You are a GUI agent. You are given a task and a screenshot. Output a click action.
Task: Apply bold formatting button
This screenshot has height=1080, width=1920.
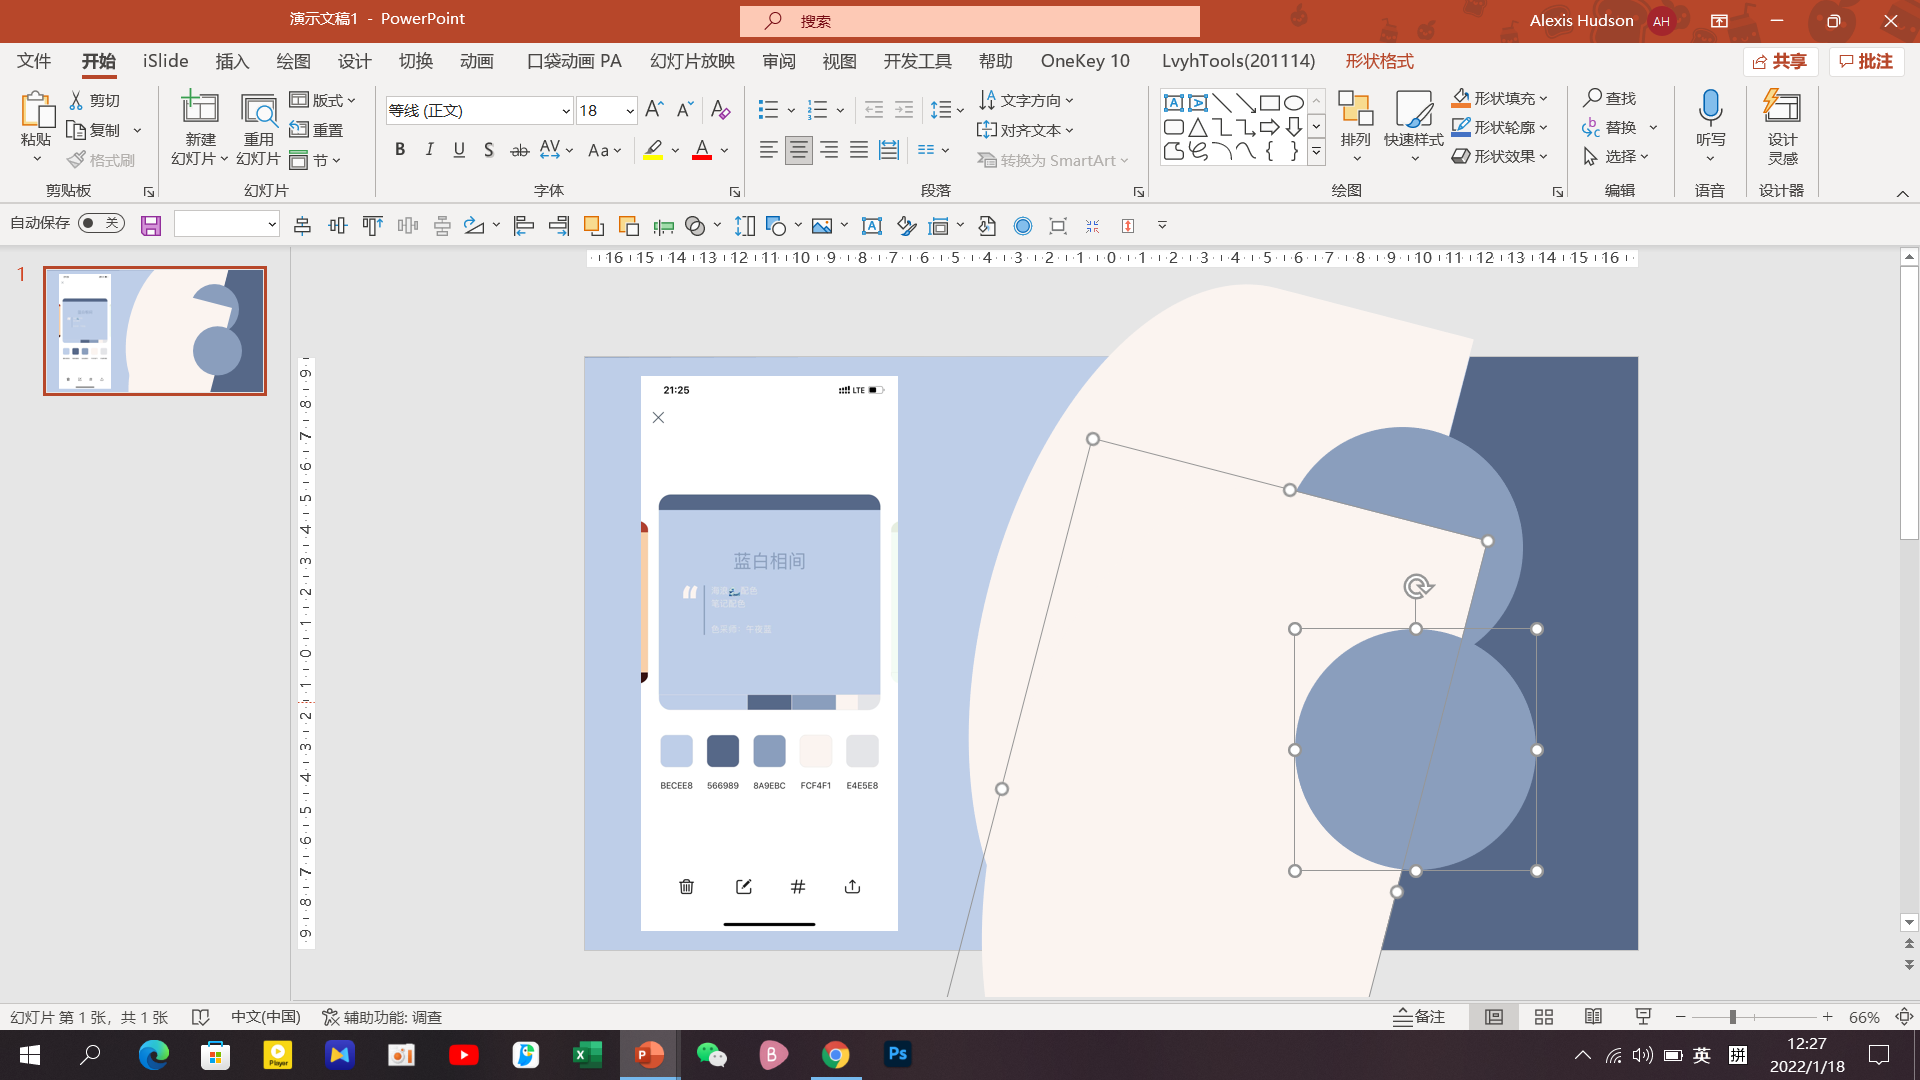400,150
